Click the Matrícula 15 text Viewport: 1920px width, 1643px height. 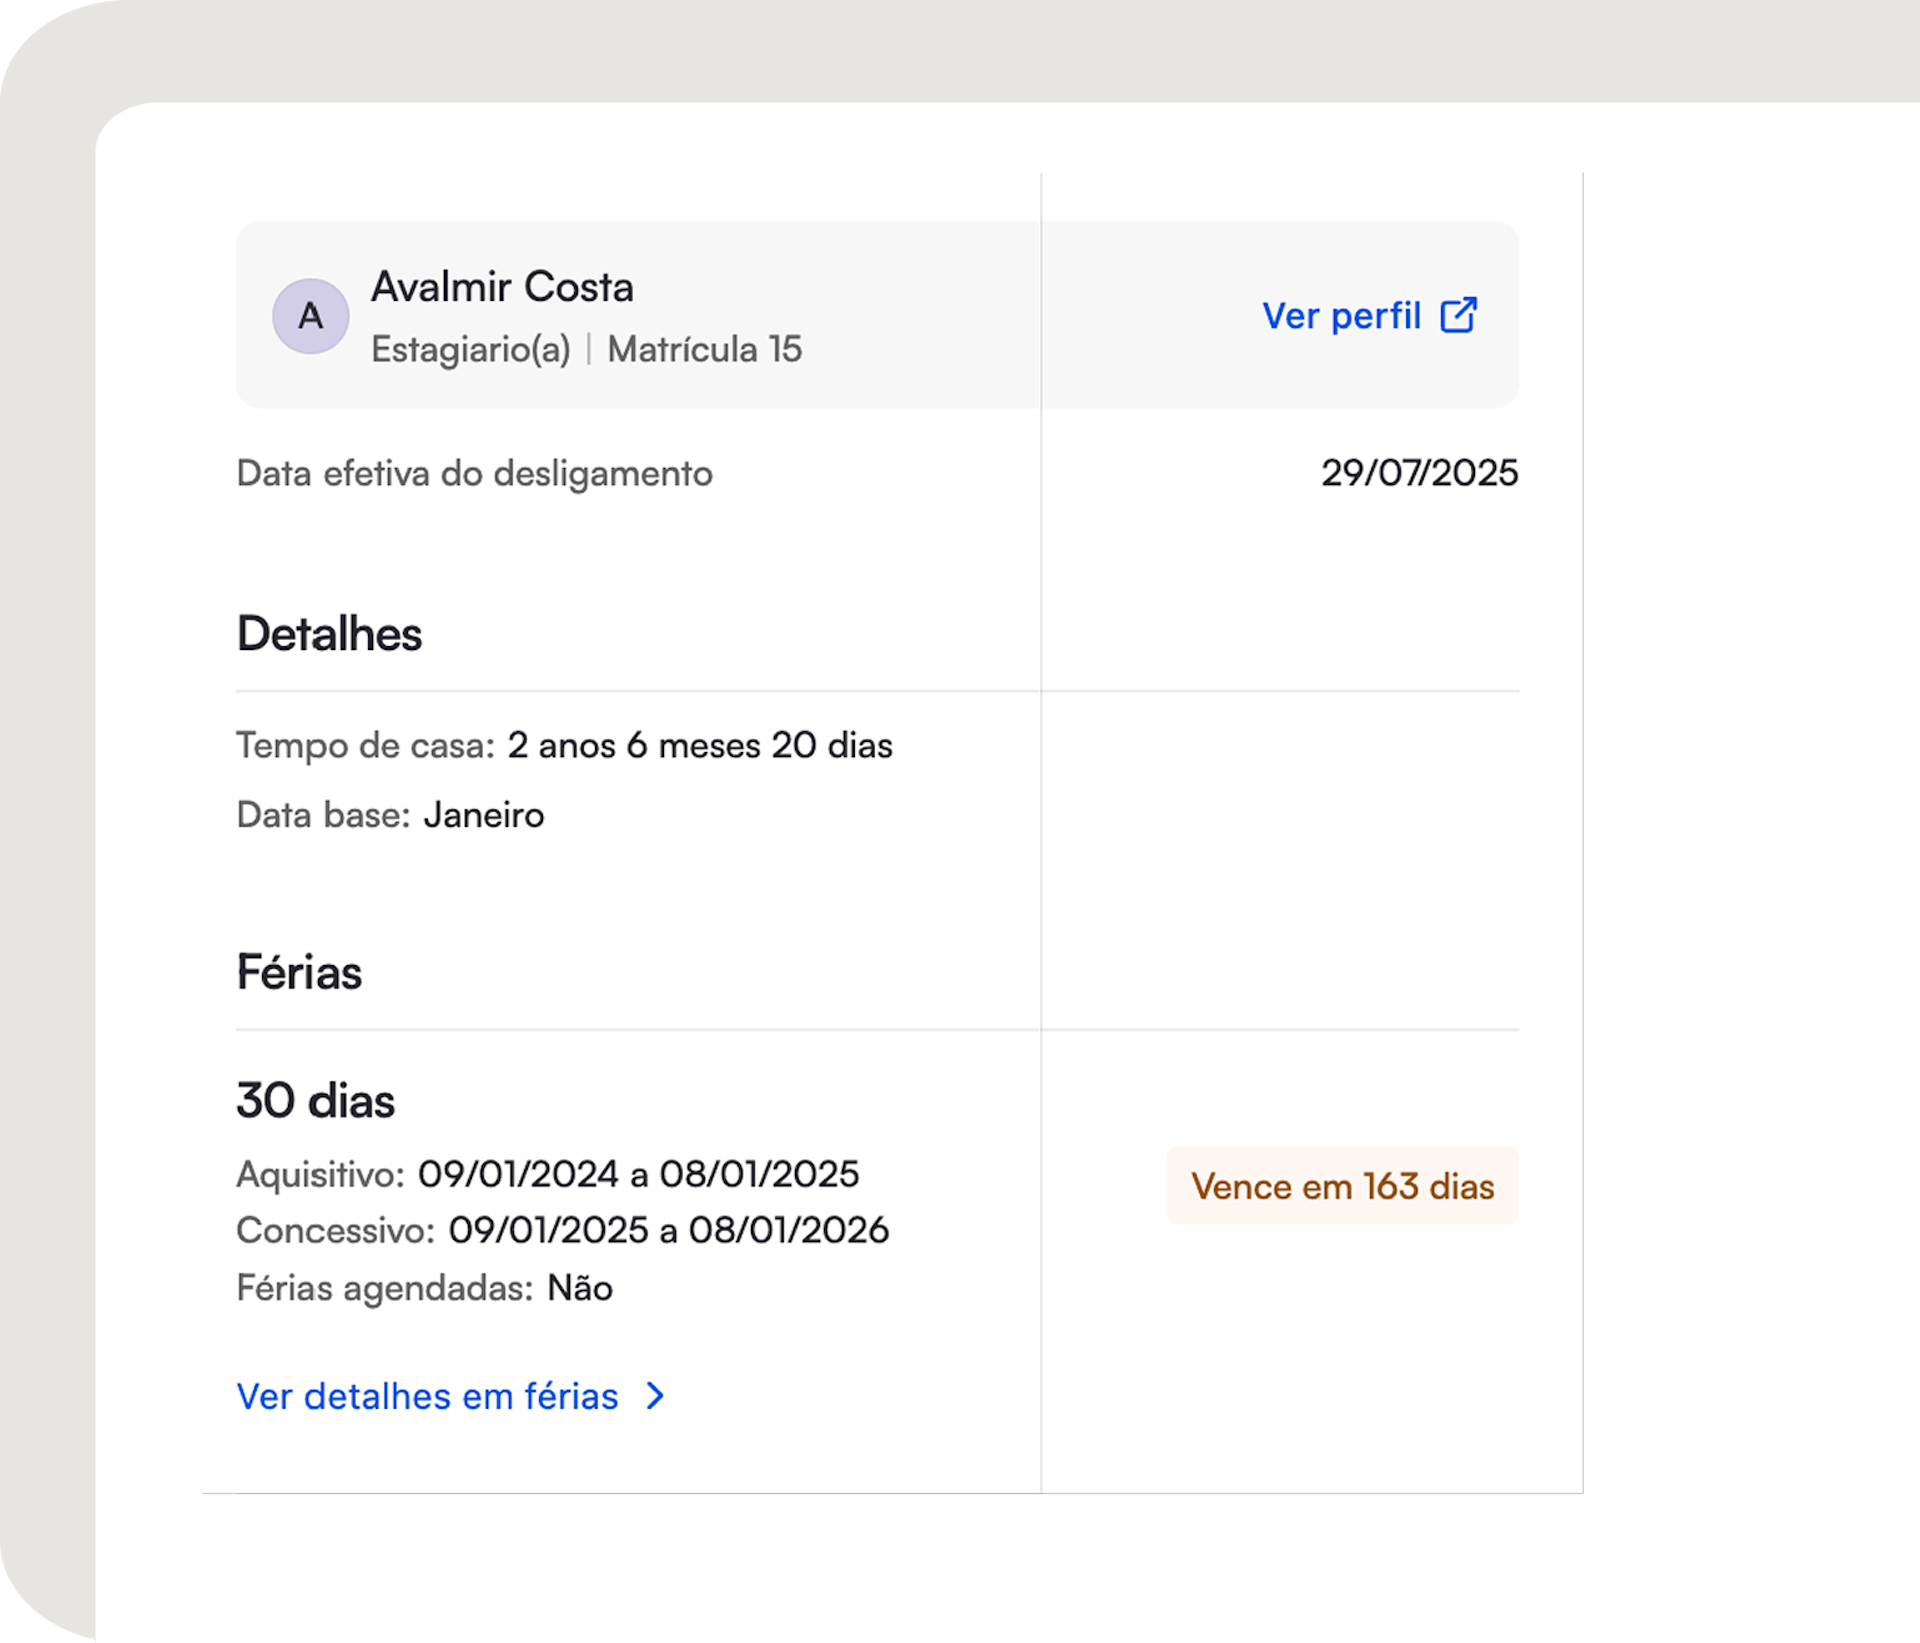pos(704,349)
